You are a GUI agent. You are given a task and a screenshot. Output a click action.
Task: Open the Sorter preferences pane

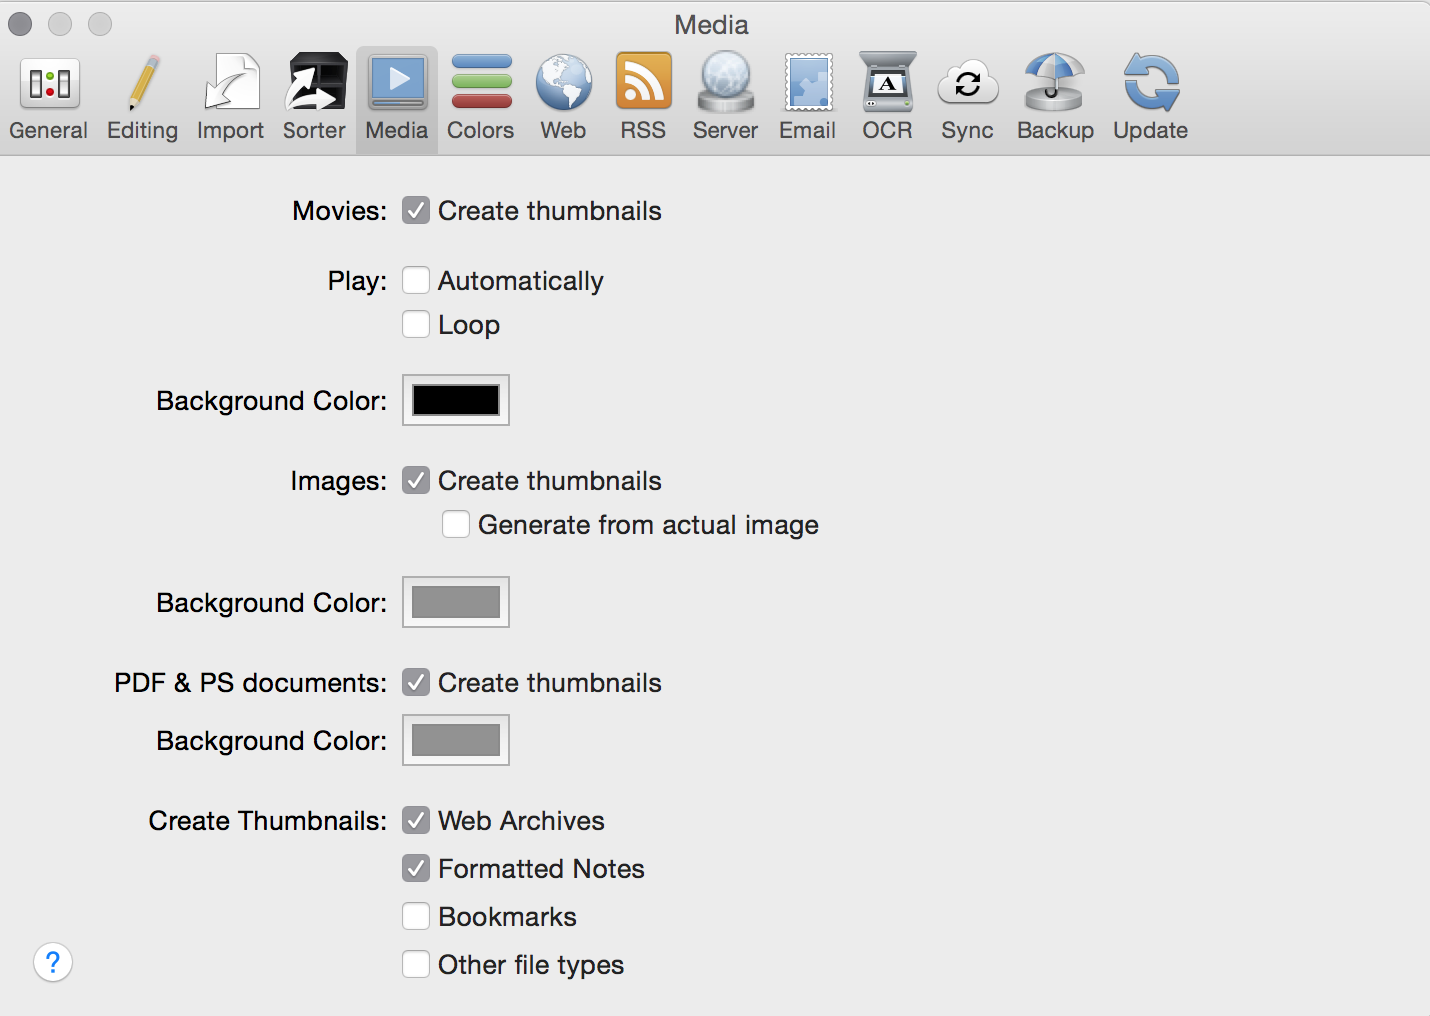point(315,98)
